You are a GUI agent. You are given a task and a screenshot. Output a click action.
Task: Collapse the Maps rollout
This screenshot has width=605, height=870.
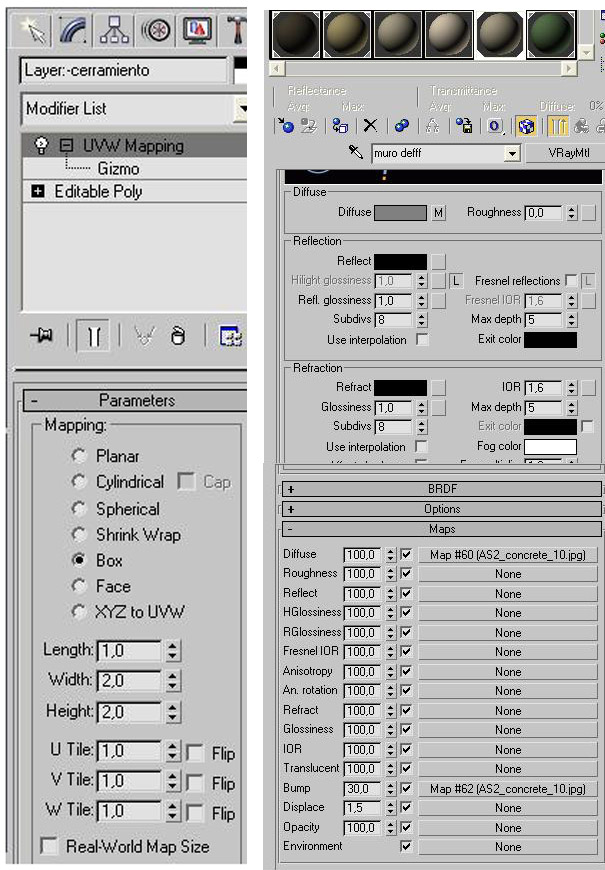(442, 529)
